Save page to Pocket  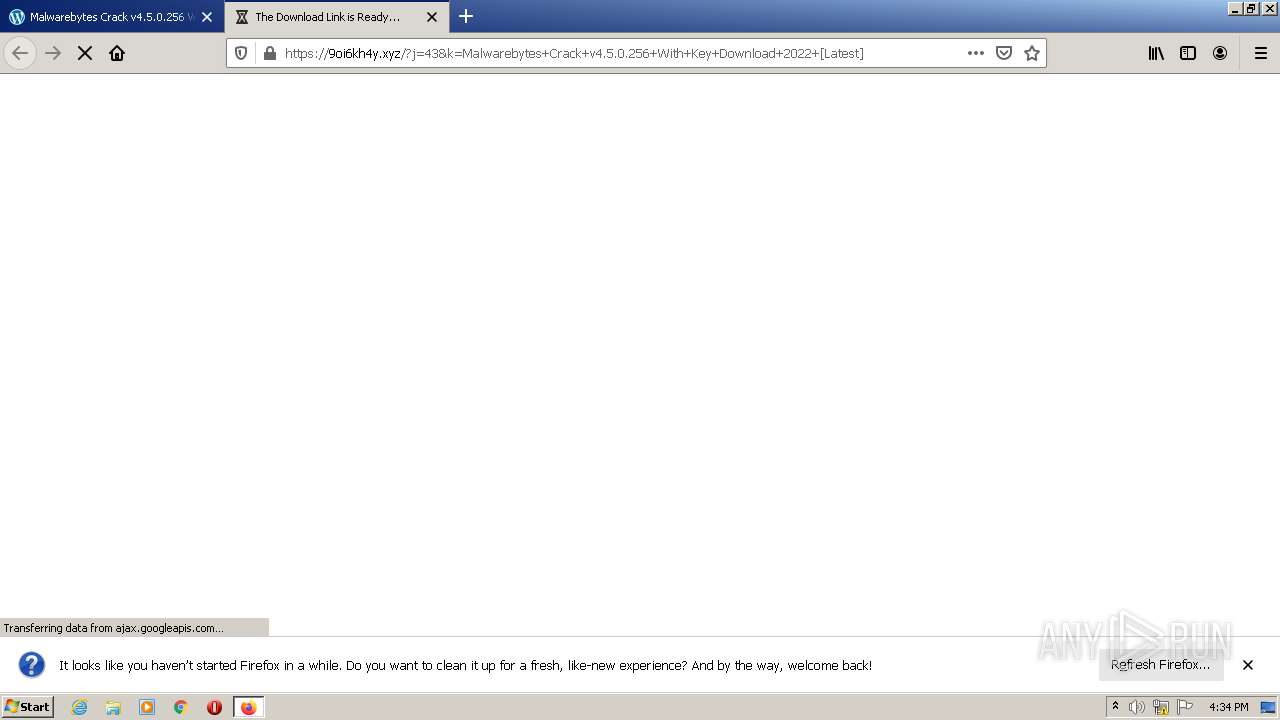click(x=1004, y=53)
